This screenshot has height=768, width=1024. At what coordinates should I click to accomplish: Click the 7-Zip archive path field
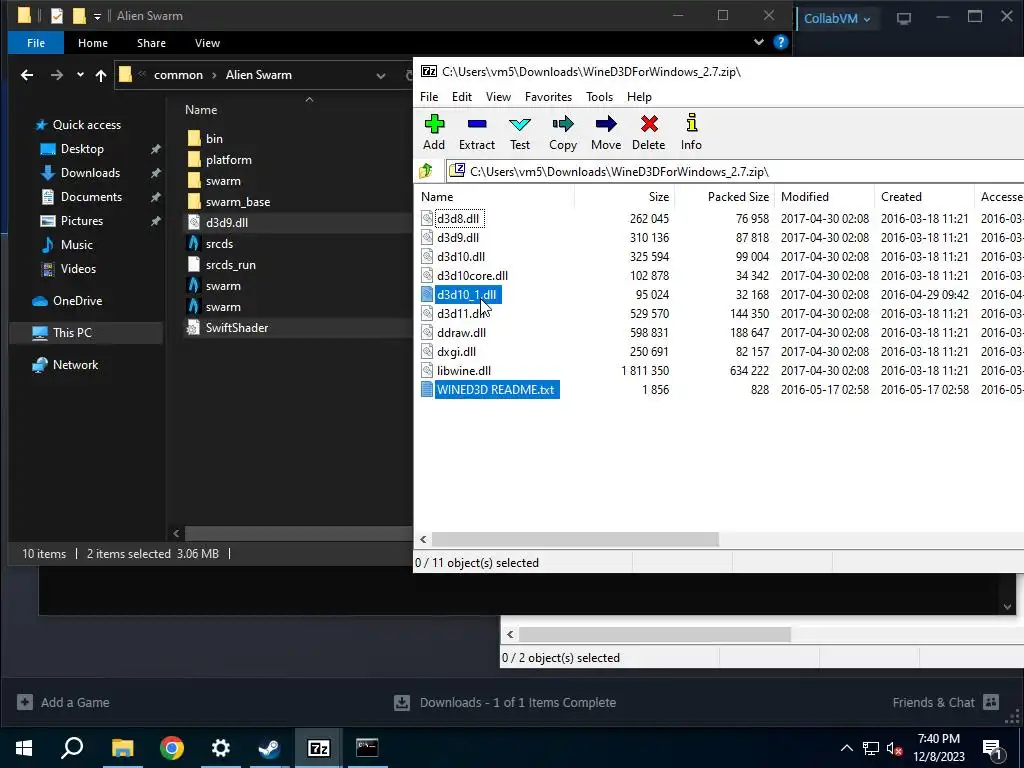coord(735,172)
